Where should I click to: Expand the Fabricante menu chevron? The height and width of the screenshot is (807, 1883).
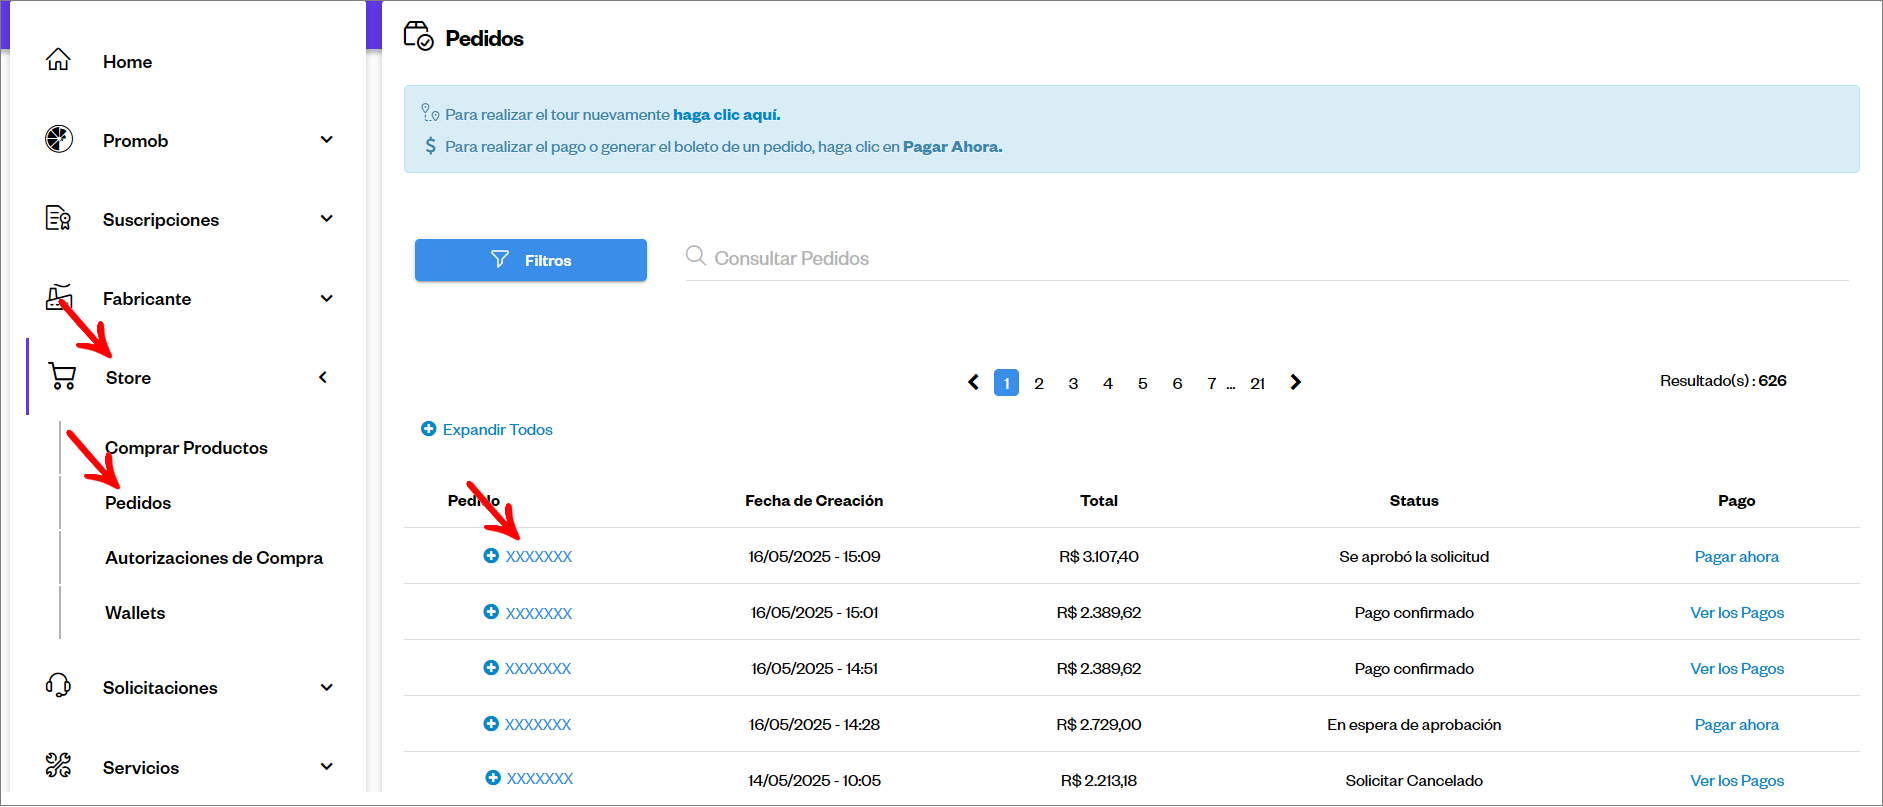326,298
